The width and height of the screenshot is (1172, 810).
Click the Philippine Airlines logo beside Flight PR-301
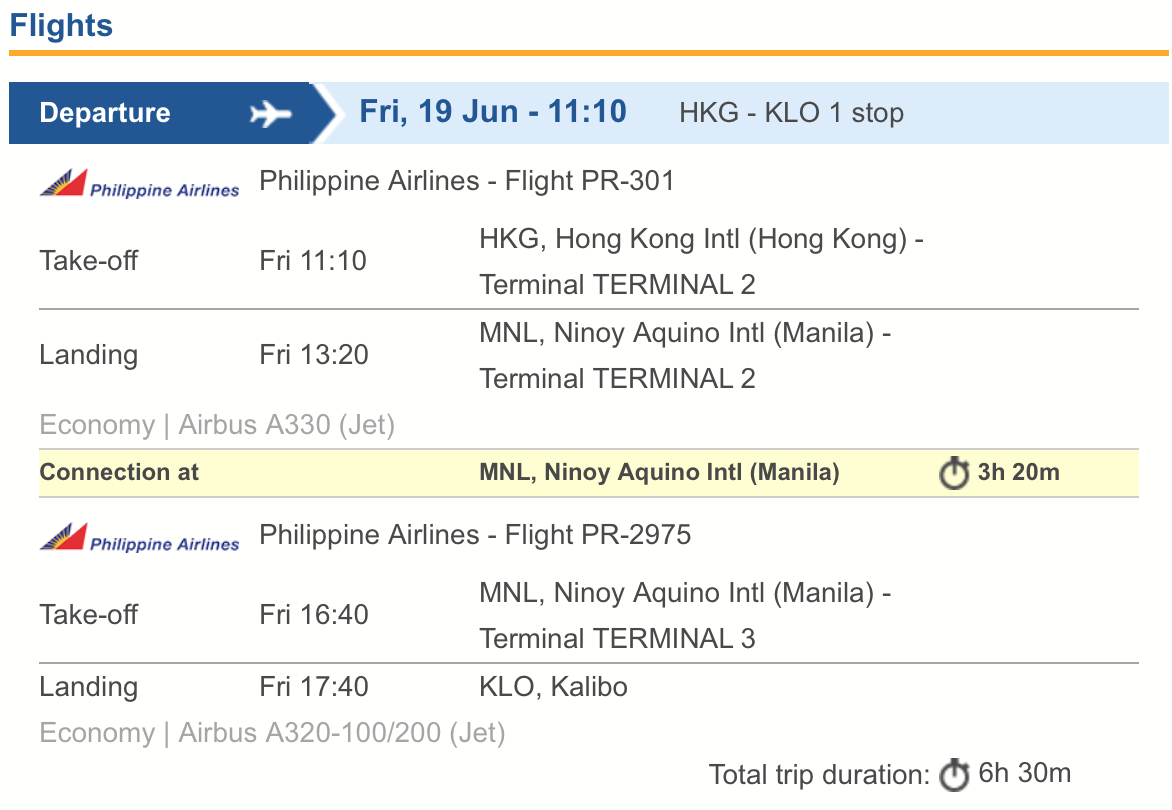coord(140,184)
